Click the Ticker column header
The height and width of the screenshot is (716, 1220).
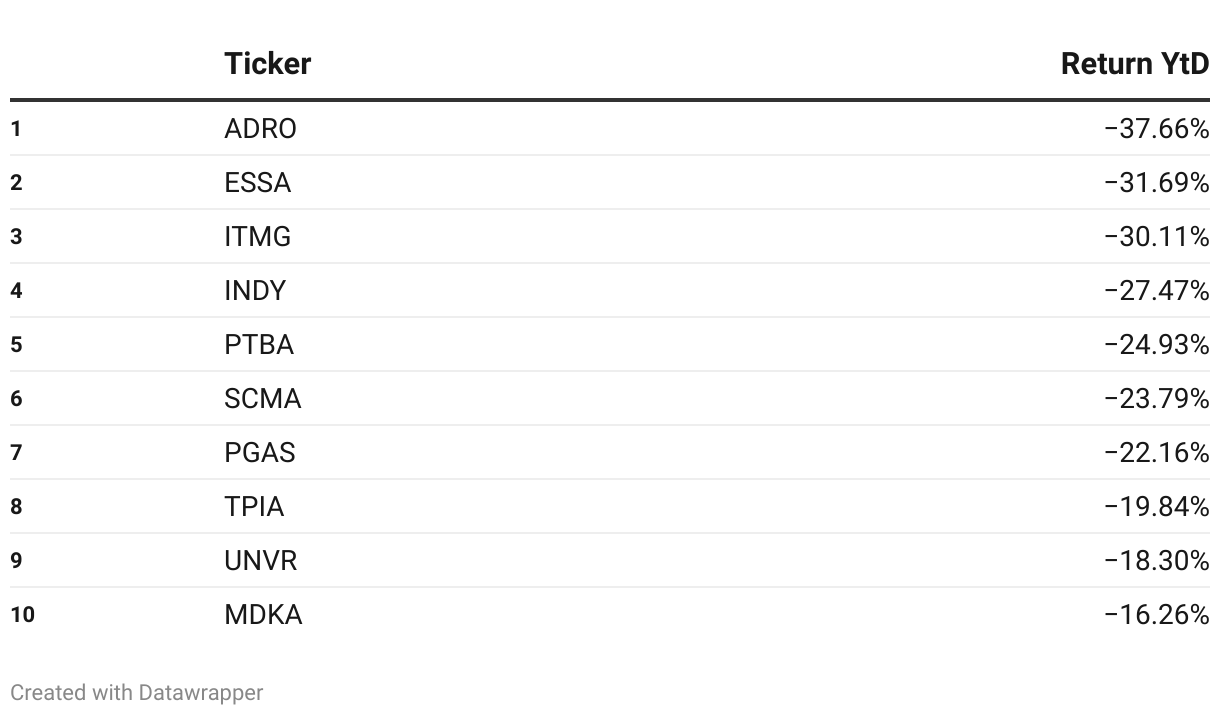click(x=267, y=64)
